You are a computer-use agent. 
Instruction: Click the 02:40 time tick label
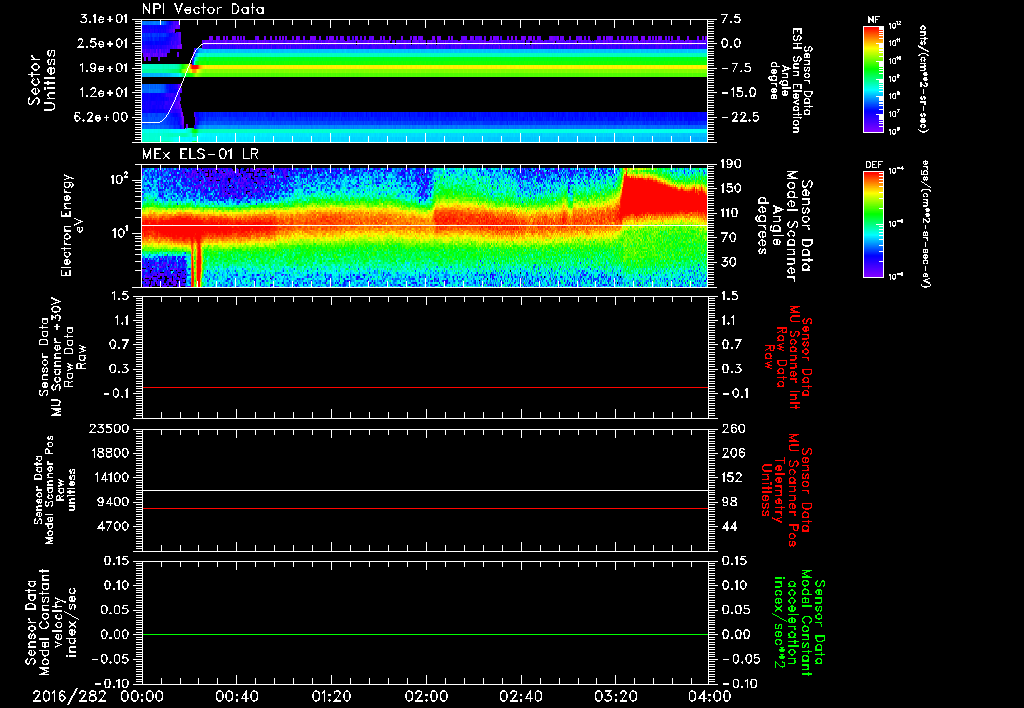pos(520,696)
